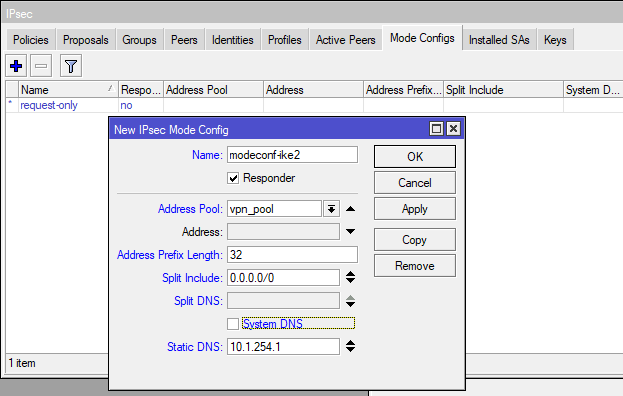Open the filter funnel icon
Image resolution: width=623 pixels, height=396 pixels.
(x=71, y=66)
